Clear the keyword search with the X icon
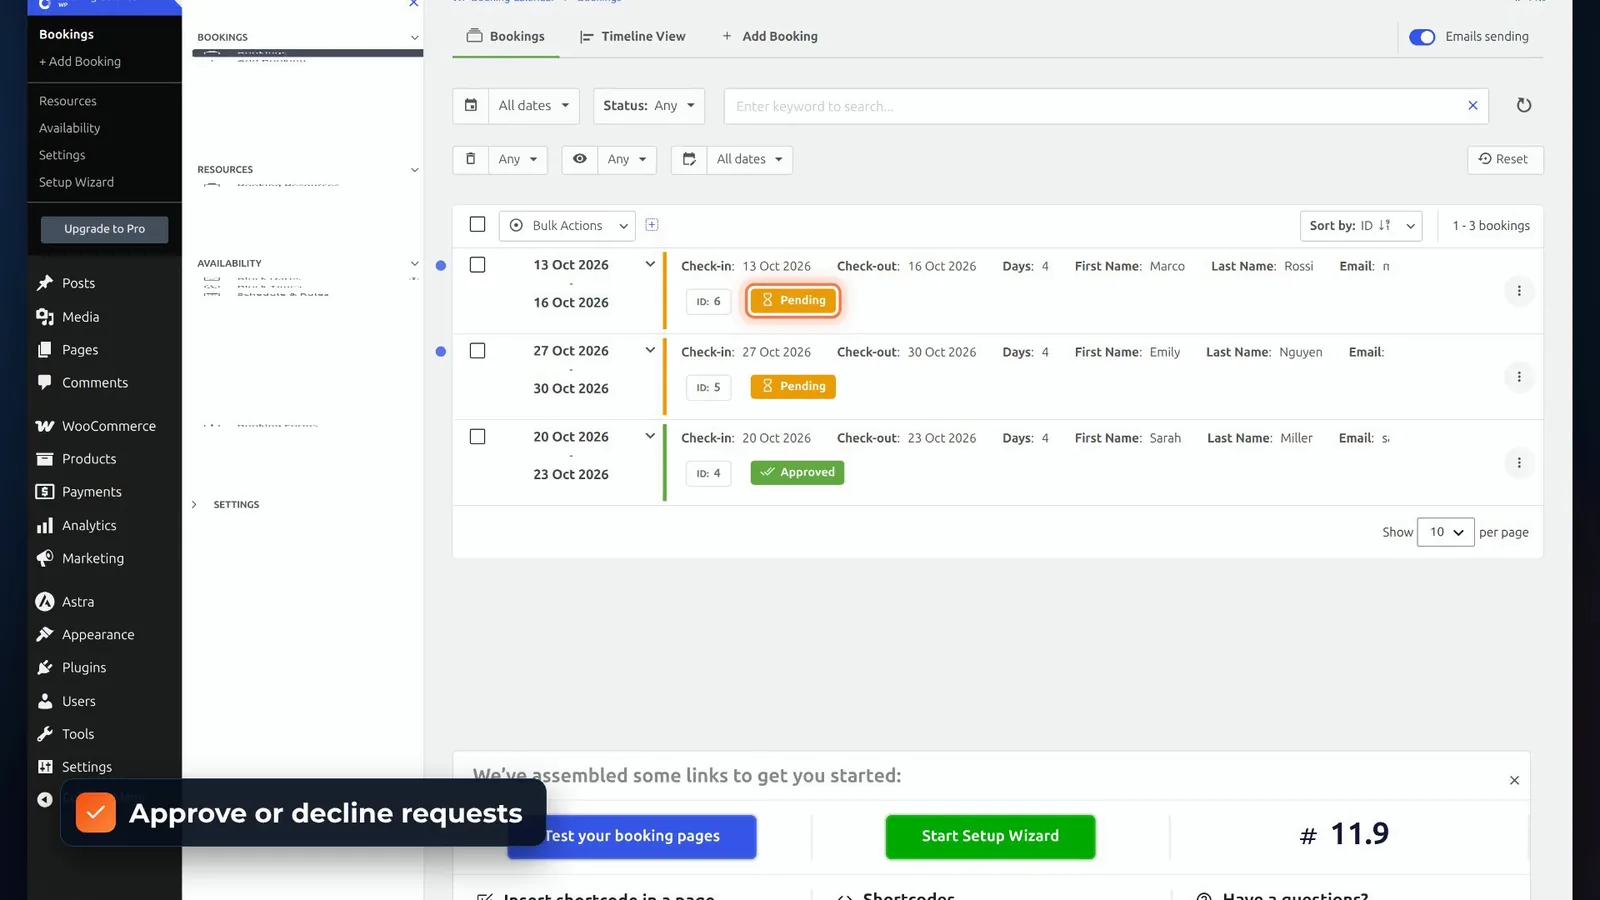The image size is (1600, 900). (x=1472, y=105)
